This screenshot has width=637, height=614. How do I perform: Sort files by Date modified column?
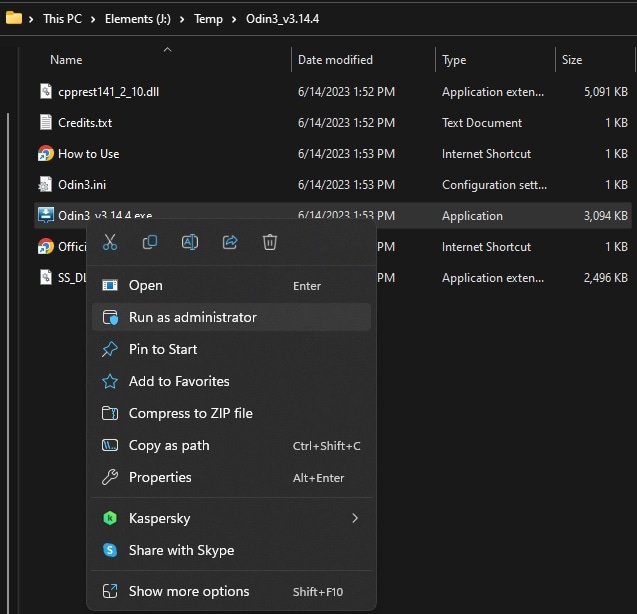[x=335, y=60]
